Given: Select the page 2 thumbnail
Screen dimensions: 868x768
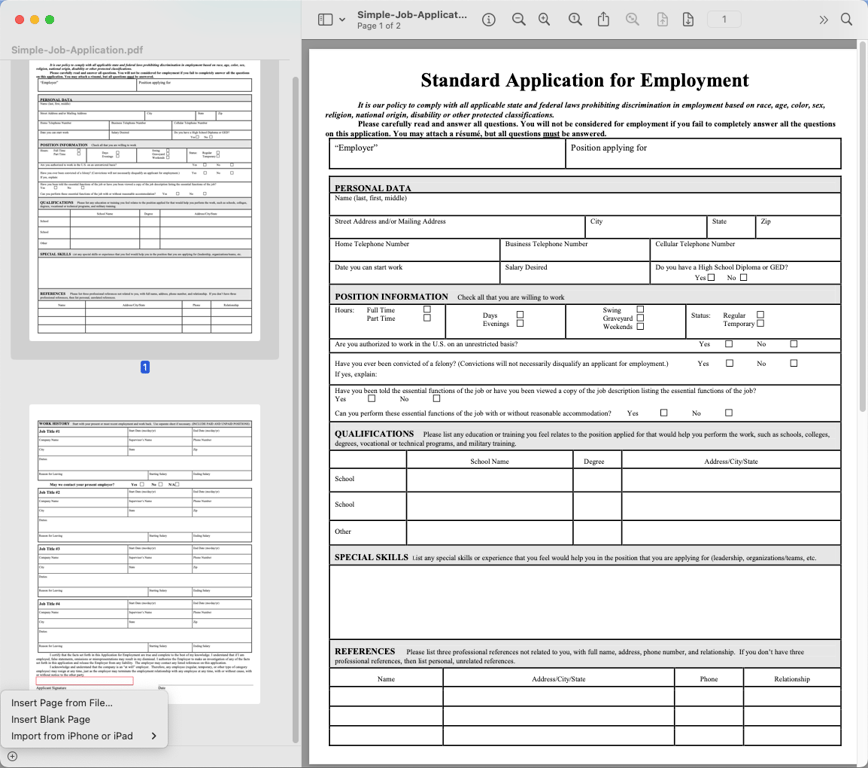Looking at the screenshot, I should pos(144,554).
